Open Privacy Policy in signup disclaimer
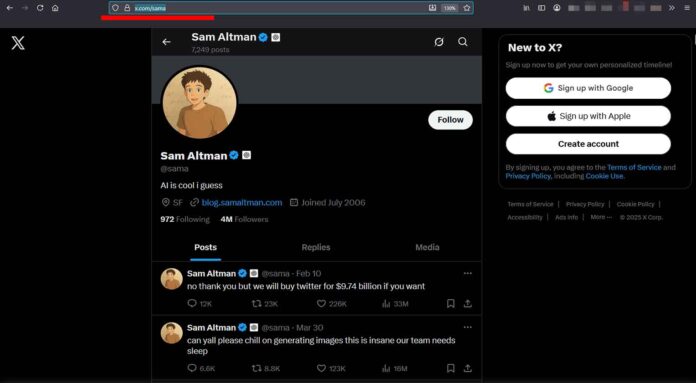This screenshot has width=696, height=383. coord(528,176)
